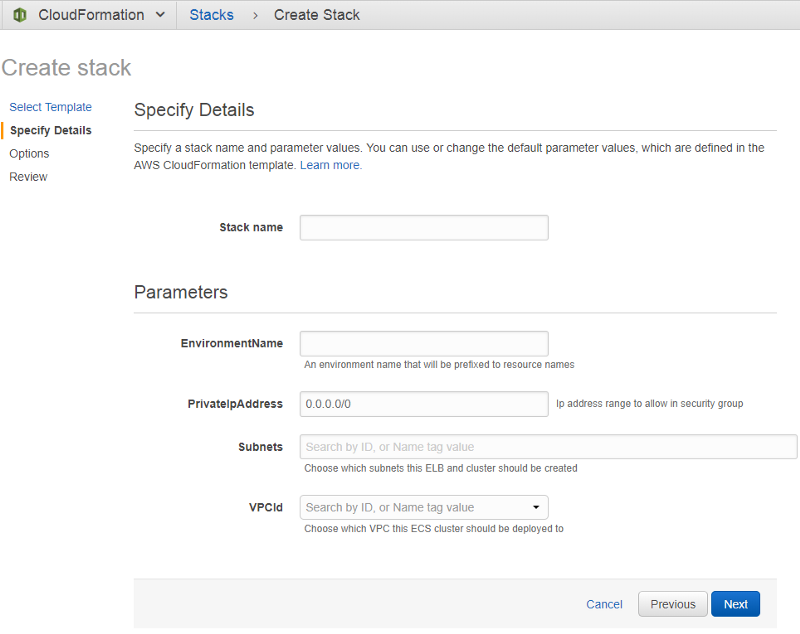Viewport: 800px width, 634px height.
Task: Click the Create Stack breadcrumb text
Action: [317, 15]
